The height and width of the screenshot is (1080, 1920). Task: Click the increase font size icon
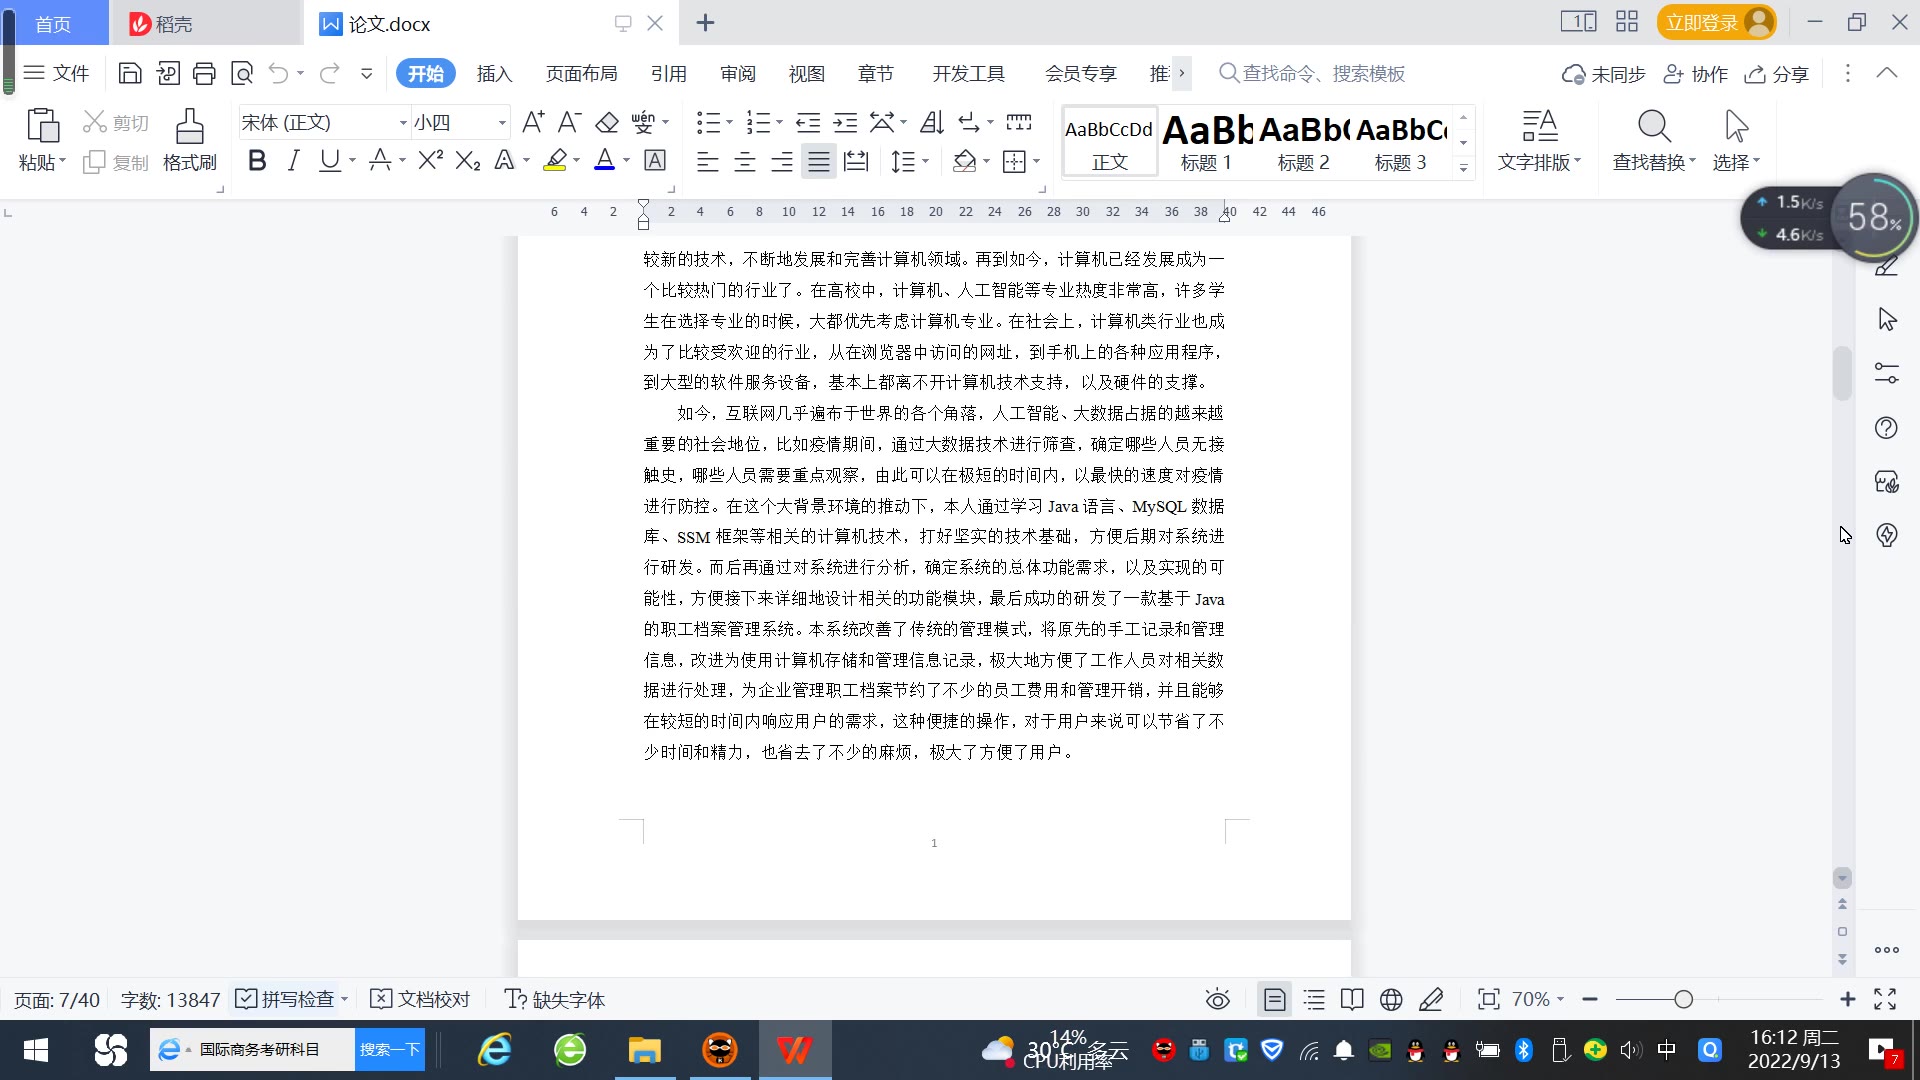533,123
